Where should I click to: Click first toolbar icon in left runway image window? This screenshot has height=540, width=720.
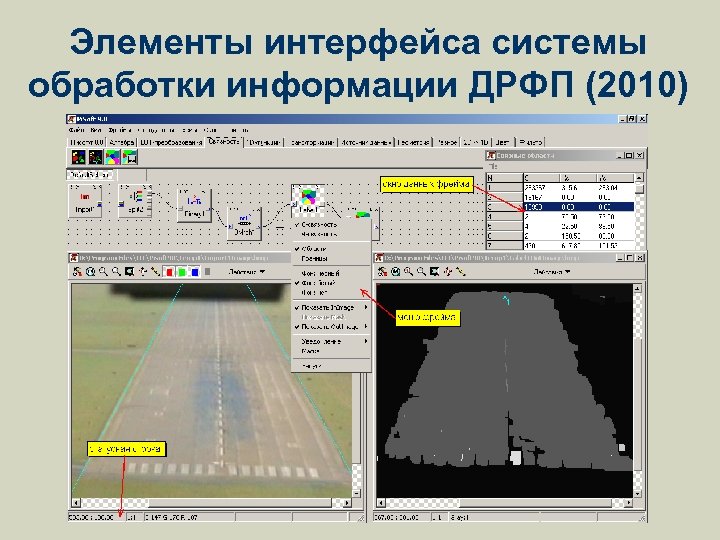(x=77, y=272)
